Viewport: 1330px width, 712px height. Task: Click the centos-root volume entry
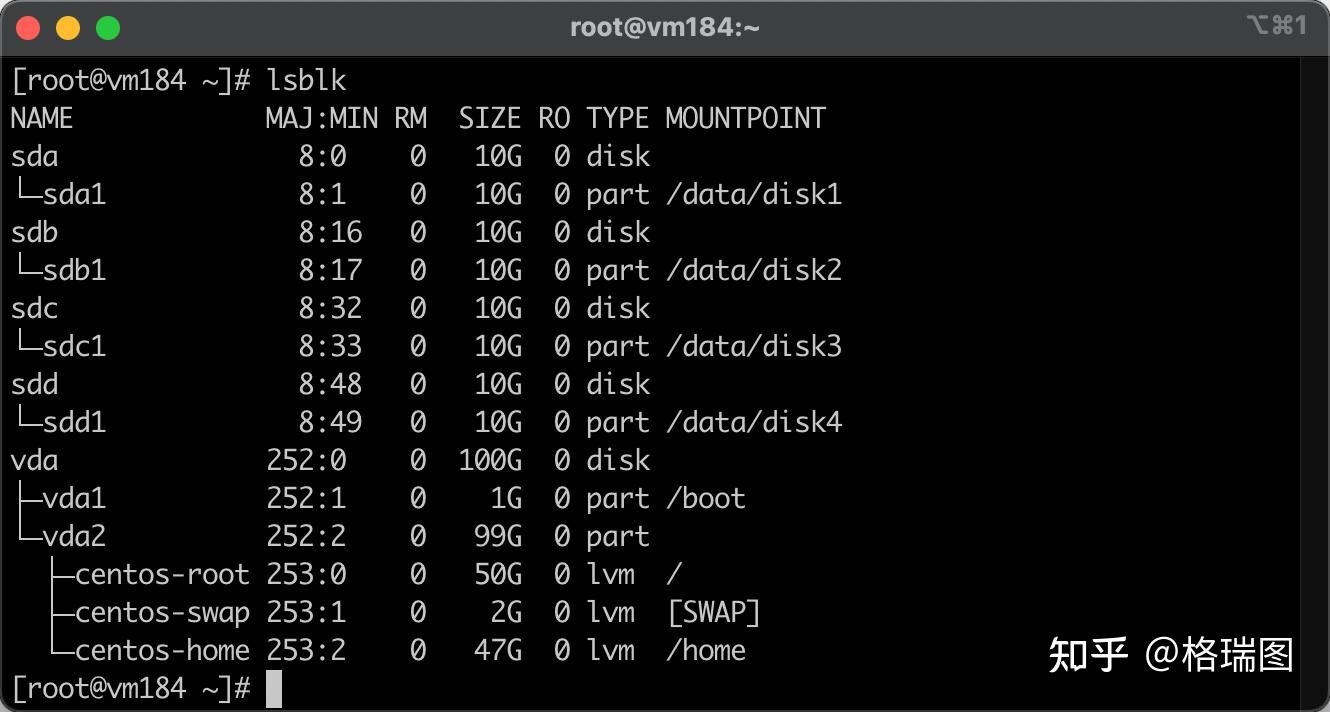(x=162, y=574)
